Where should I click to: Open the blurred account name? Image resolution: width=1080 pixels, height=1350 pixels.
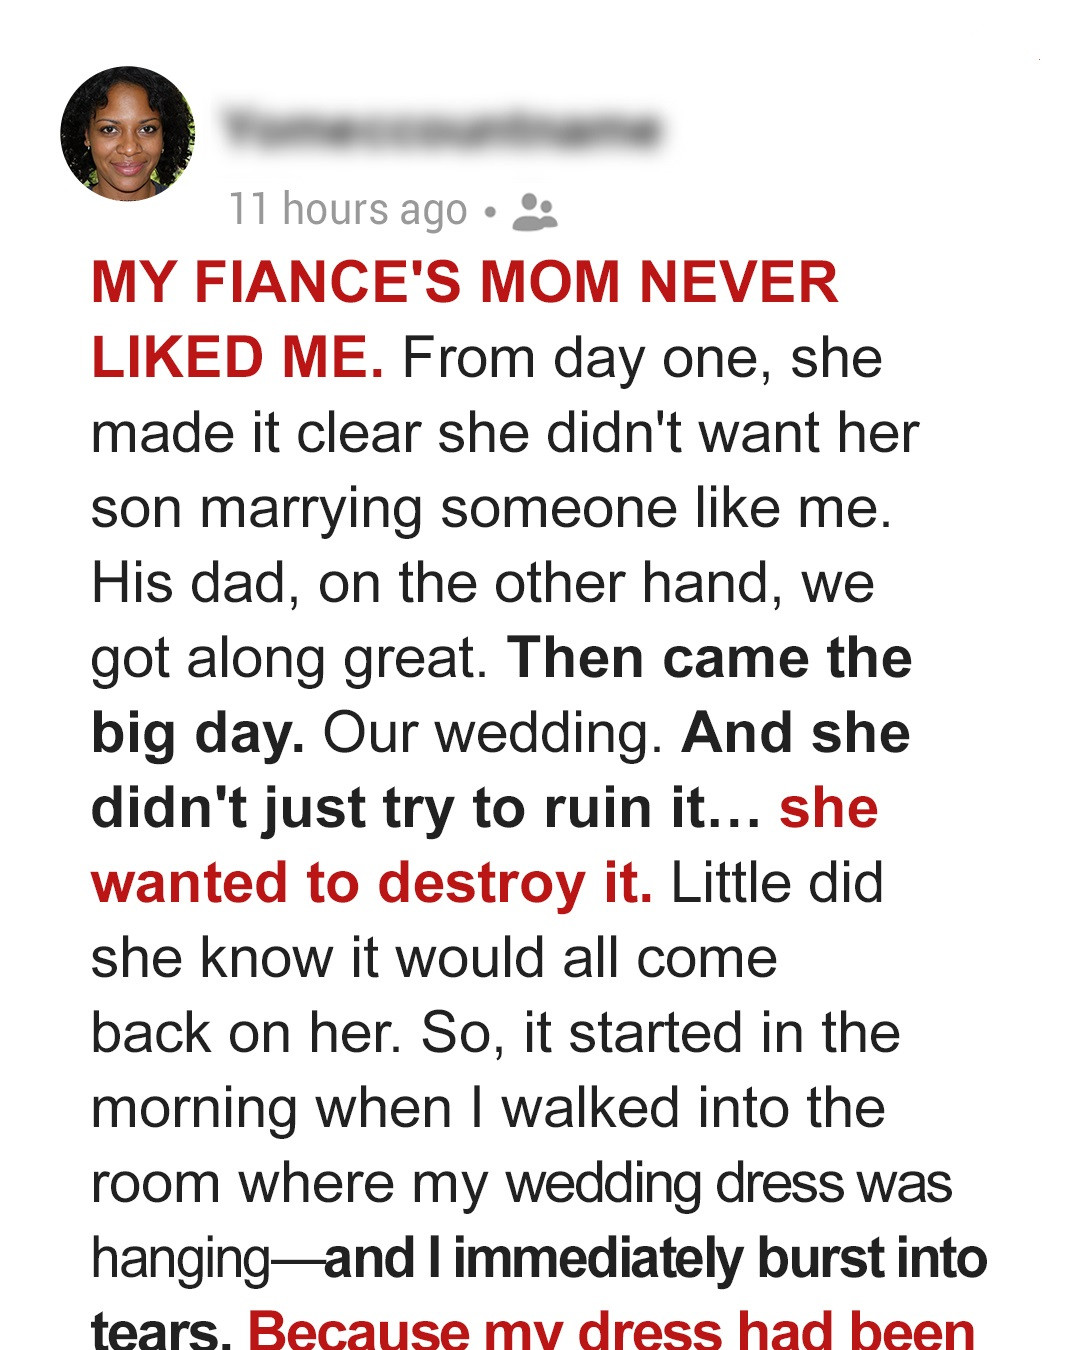(442, 130)
